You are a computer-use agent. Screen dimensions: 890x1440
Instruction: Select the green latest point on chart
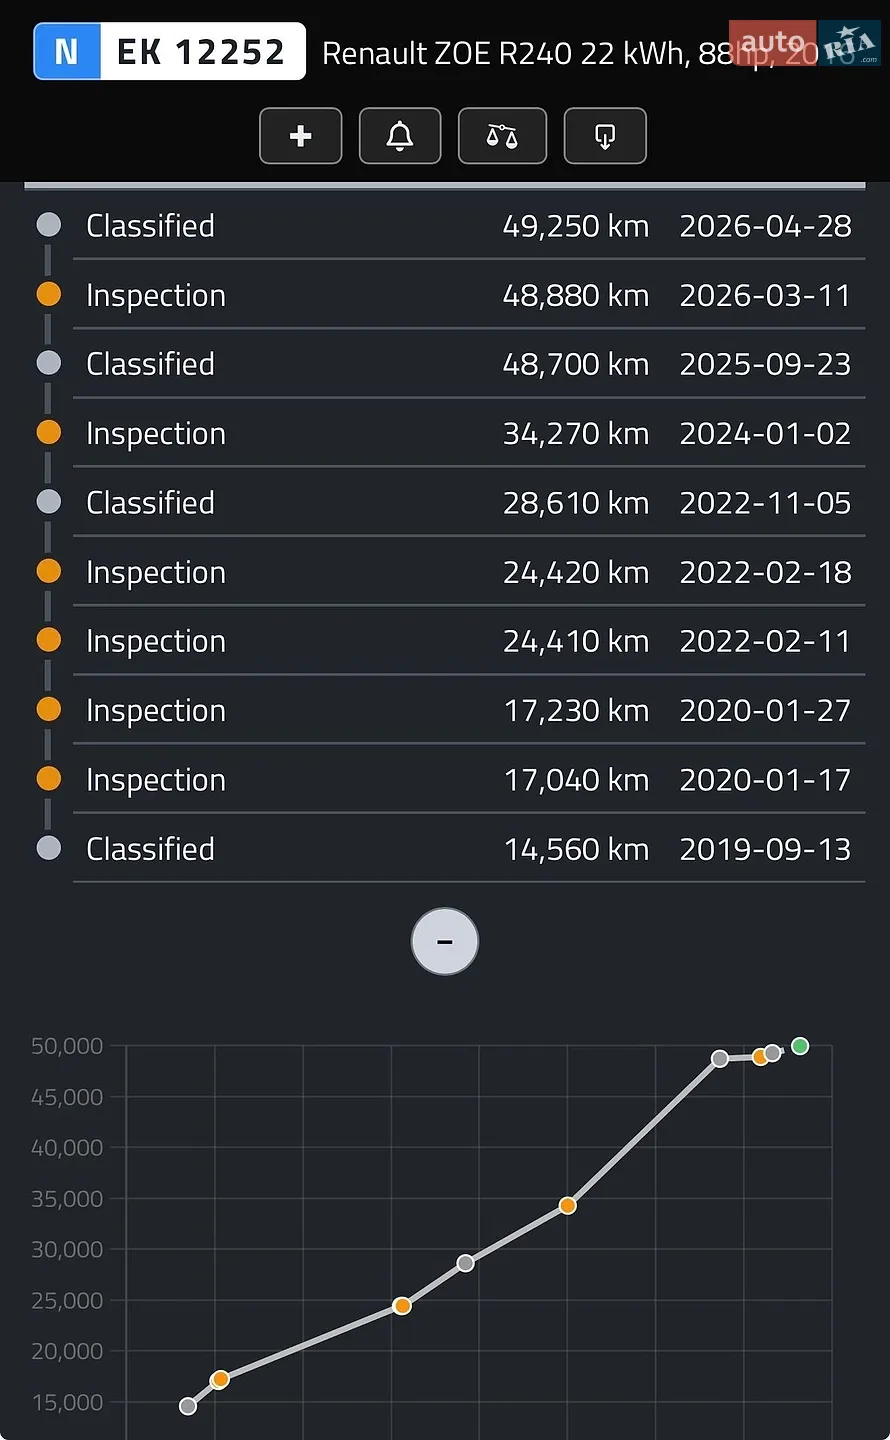(800, 1046)
